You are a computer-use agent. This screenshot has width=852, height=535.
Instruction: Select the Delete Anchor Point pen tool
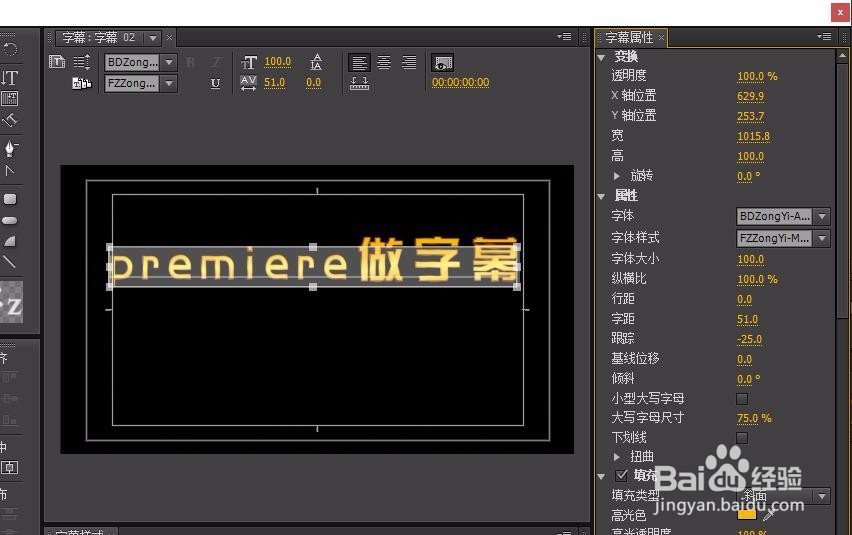coord(10,148)
